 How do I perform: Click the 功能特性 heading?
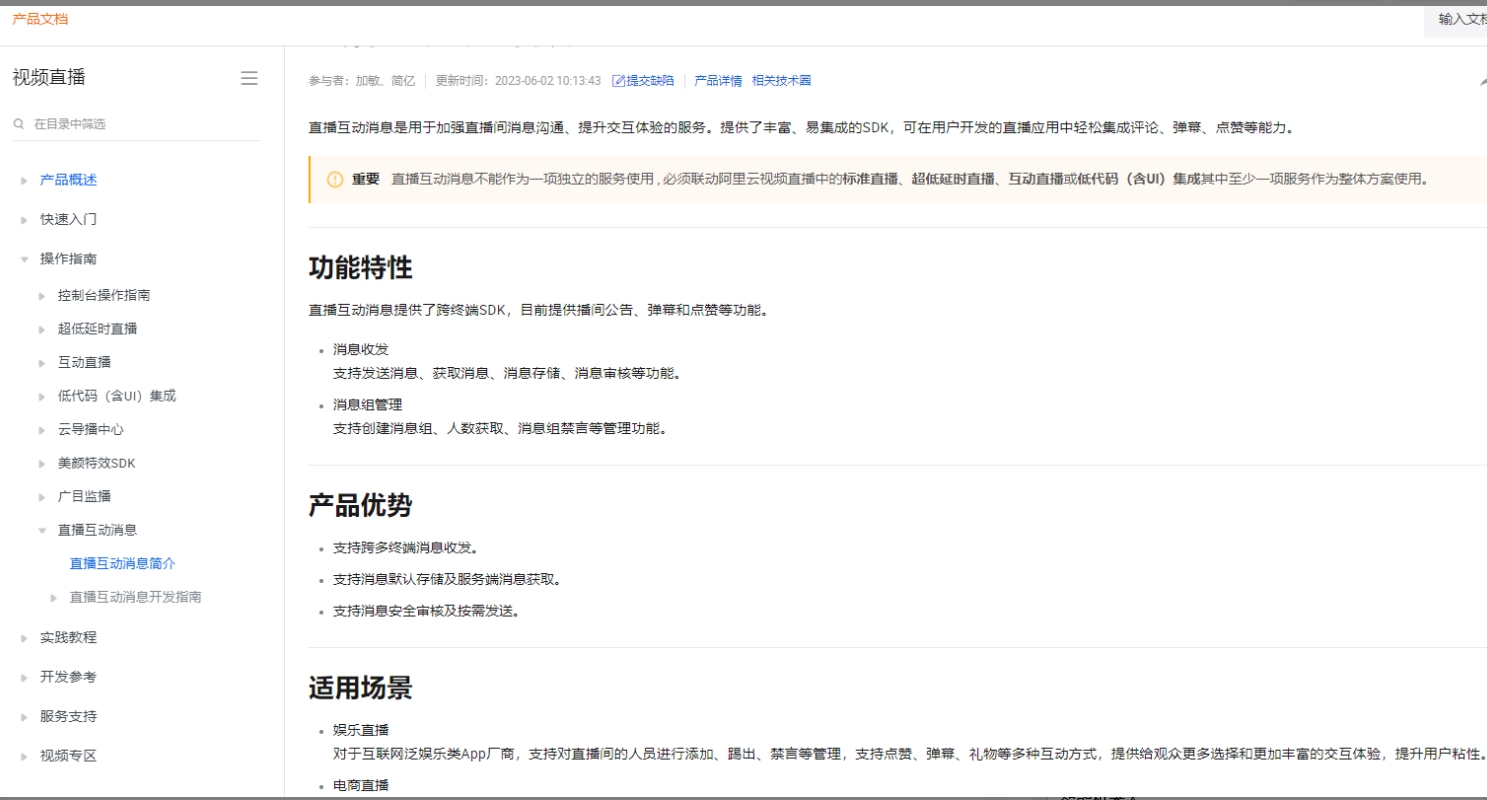pyautogui.click(x=360, y=268)
